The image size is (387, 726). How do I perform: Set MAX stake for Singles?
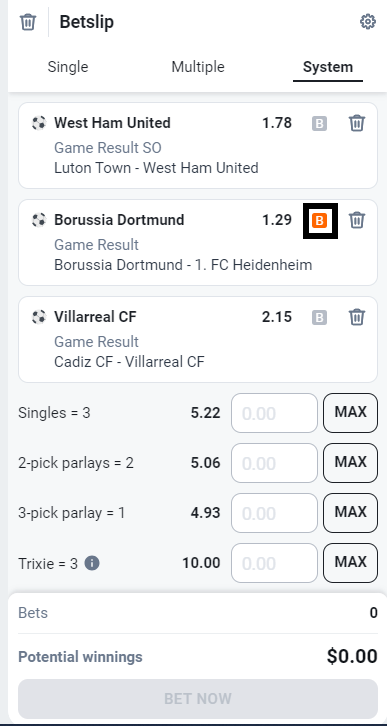coord(350,413)
